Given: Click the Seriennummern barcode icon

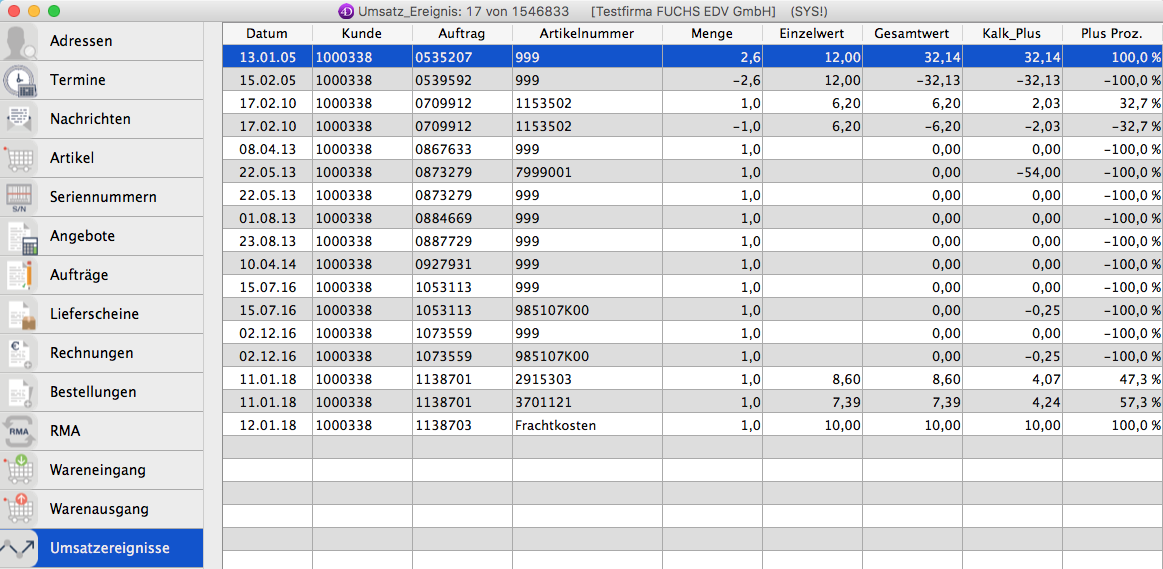Looking at the screenshot, I should [19, 198].
